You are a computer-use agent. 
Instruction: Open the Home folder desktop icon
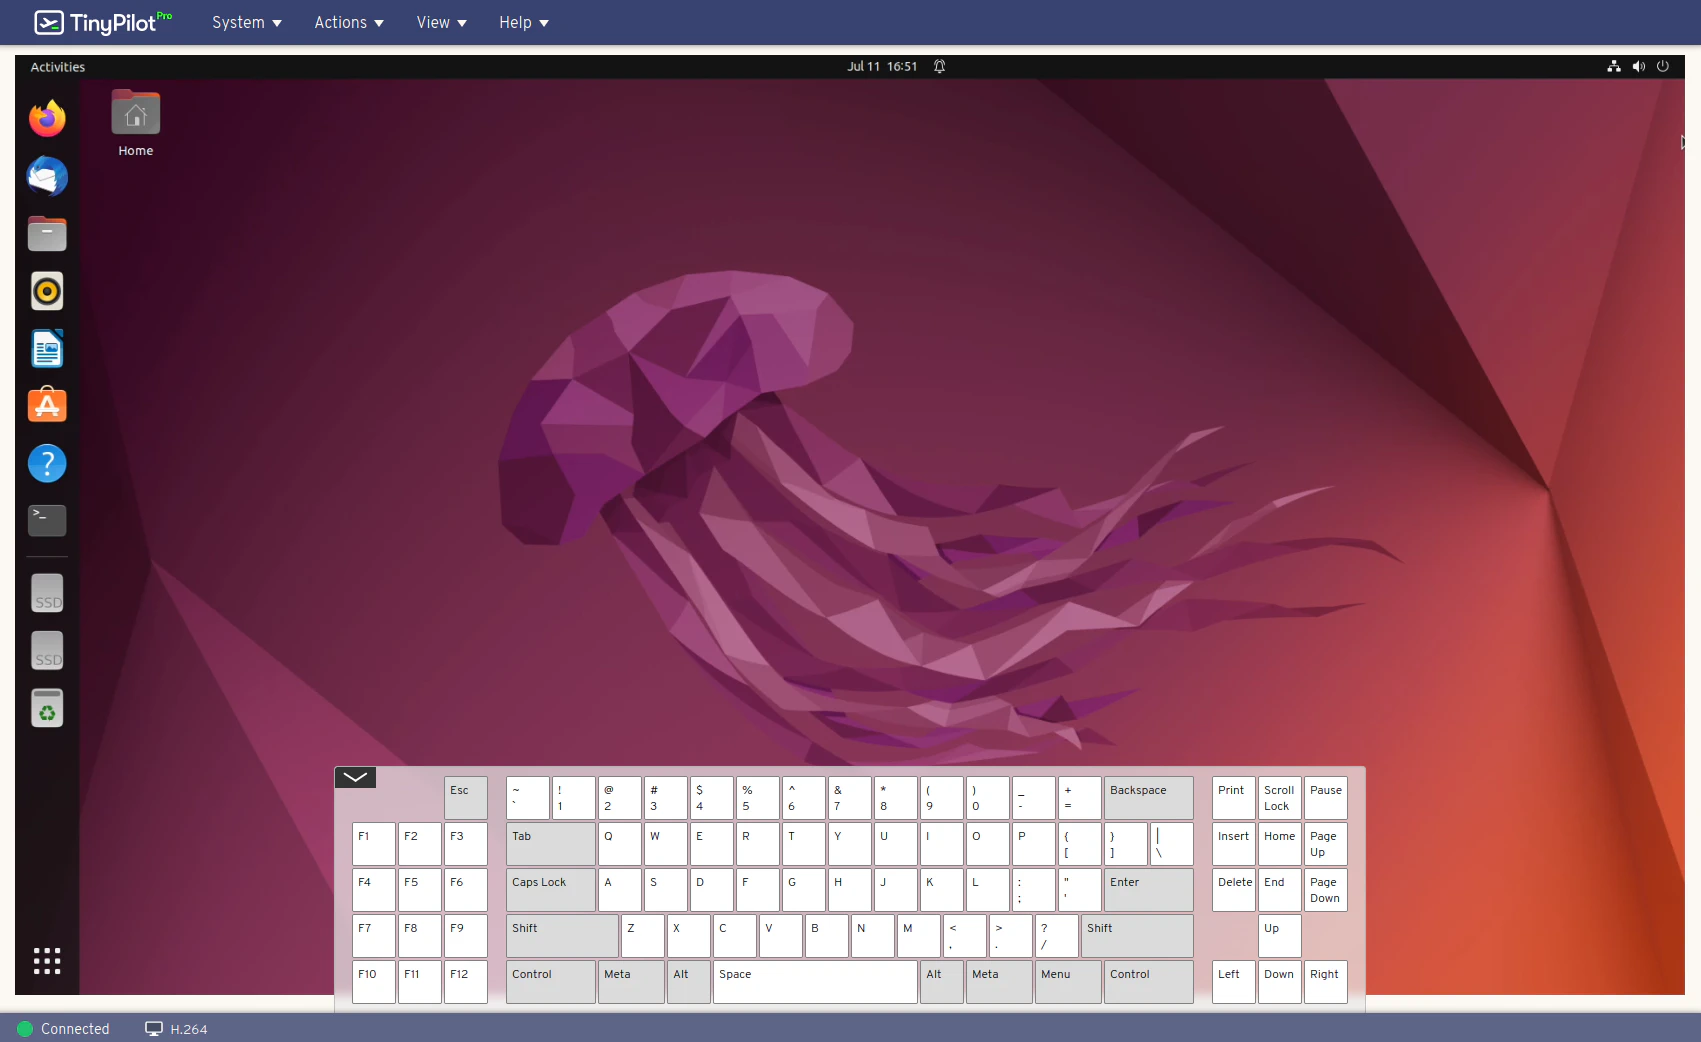pos(136,124)
